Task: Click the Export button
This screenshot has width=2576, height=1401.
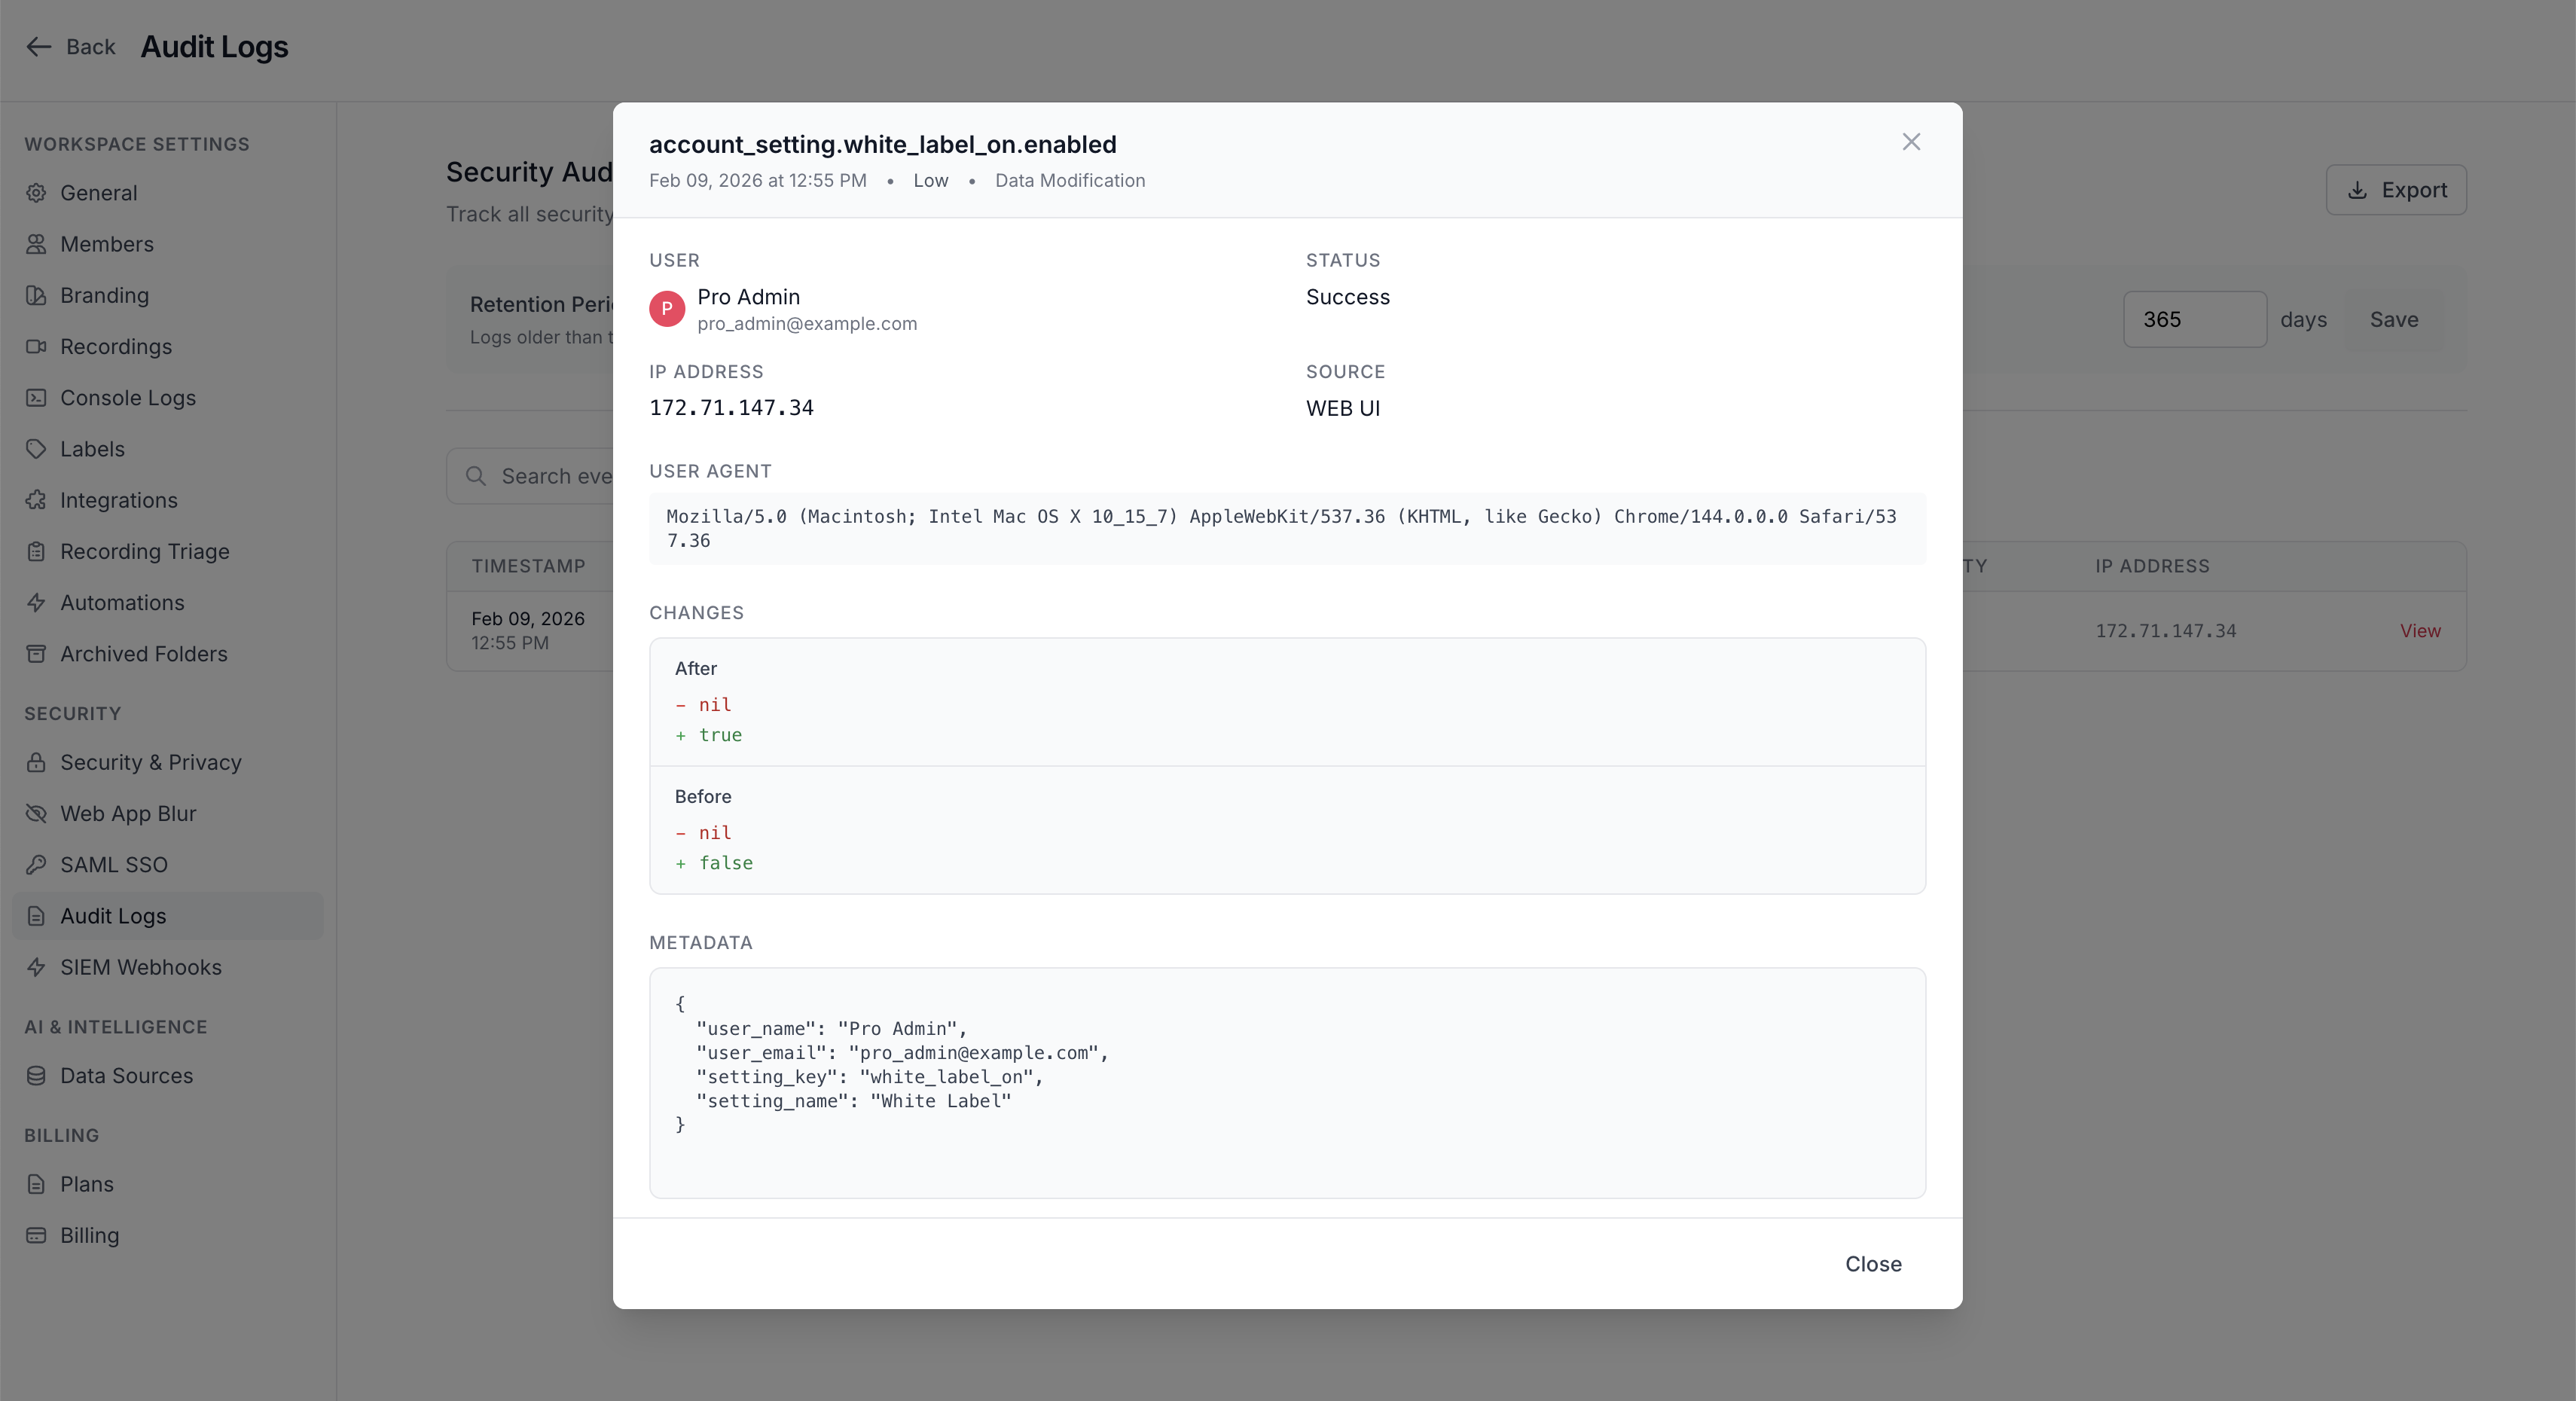Action: click(2396, 190)
